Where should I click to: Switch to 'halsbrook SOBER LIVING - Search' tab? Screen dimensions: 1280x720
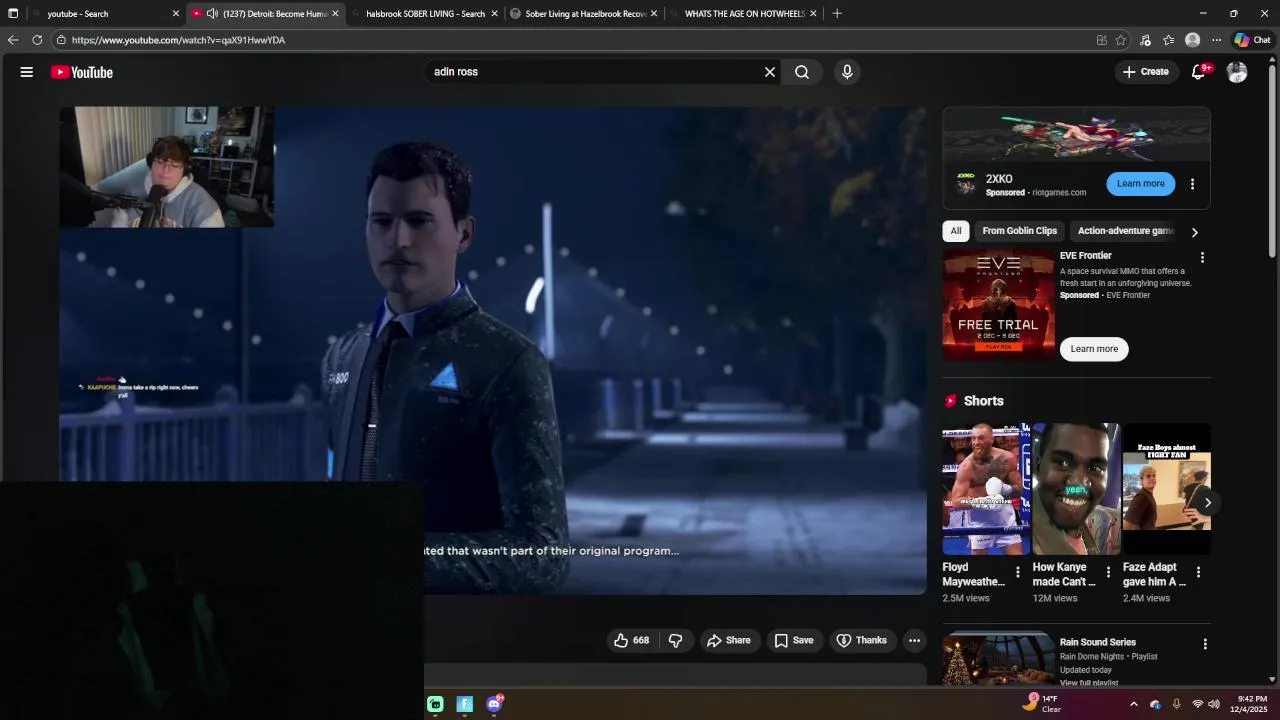(x=425, y=14)
